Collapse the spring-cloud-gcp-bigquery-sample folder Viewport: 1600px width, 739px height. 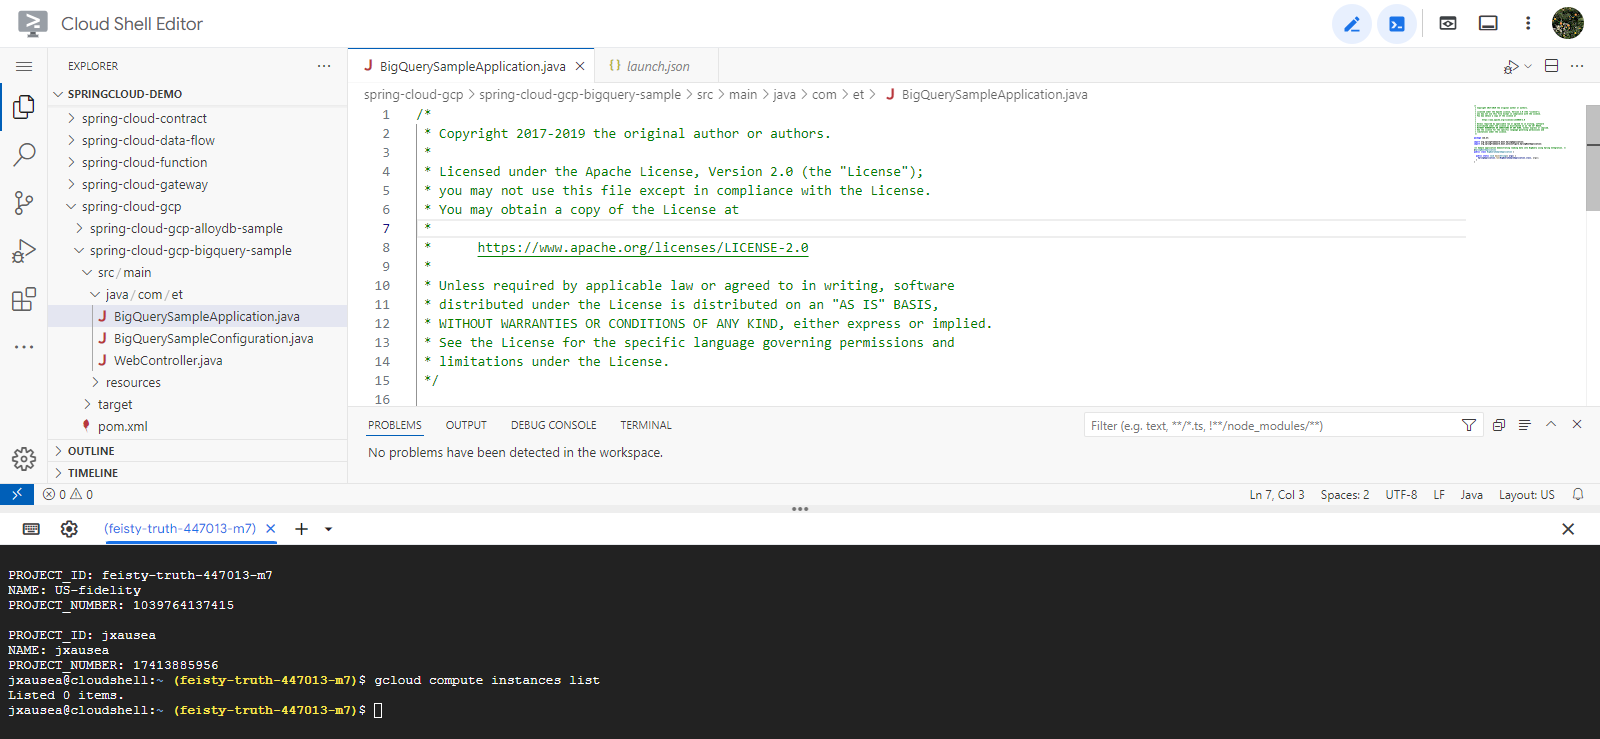pos(197,250)
